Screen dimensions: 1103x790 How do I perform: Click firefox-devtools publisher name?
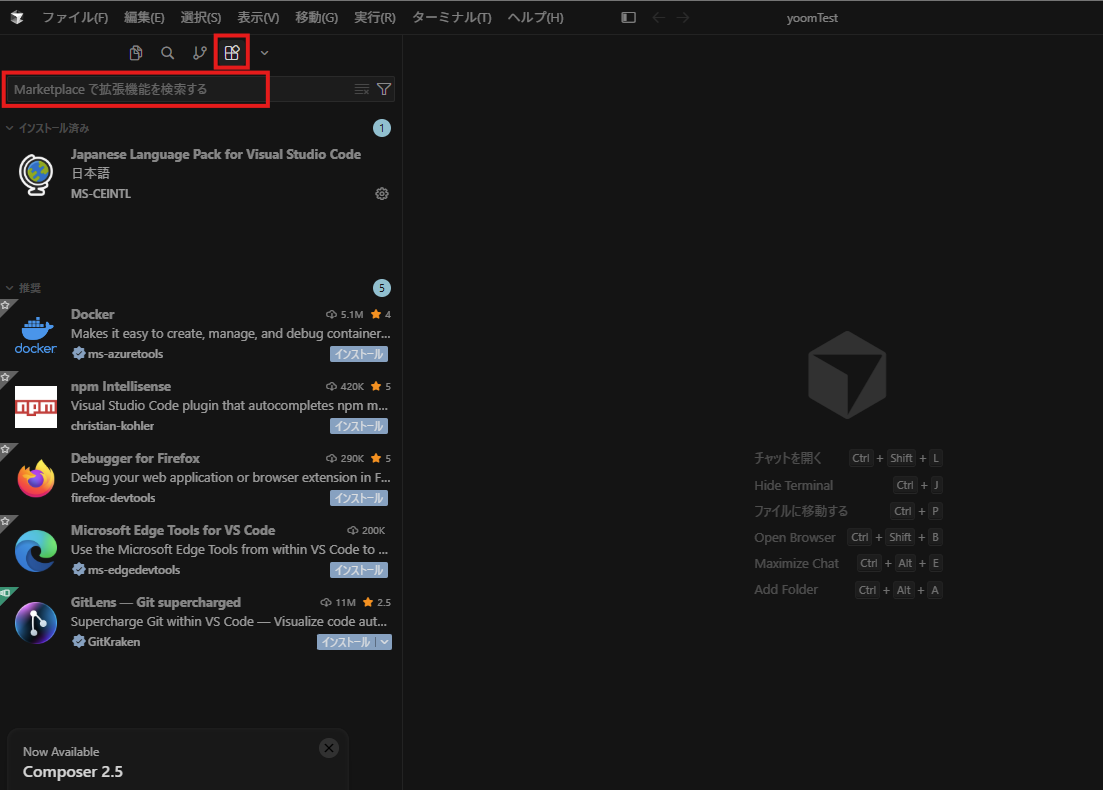point(113,498)
